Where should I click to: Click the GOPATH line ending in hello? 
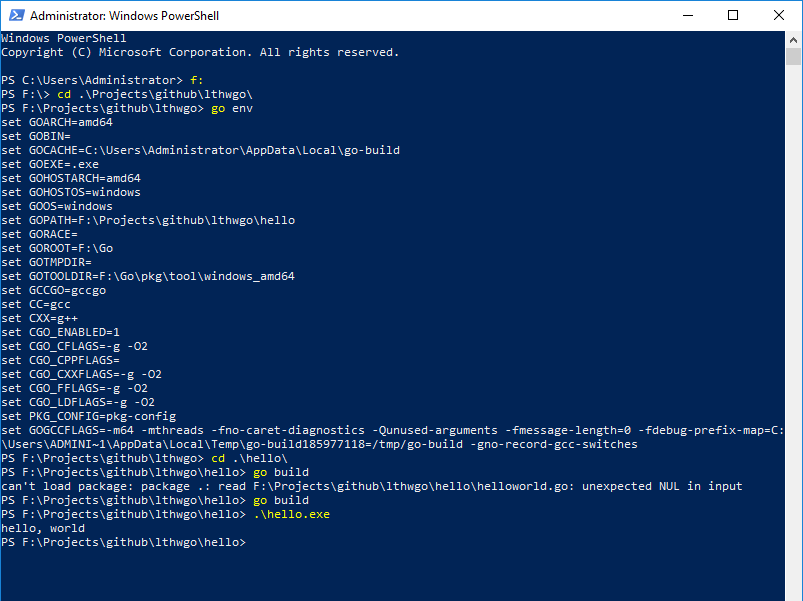[x=148, y=220]
